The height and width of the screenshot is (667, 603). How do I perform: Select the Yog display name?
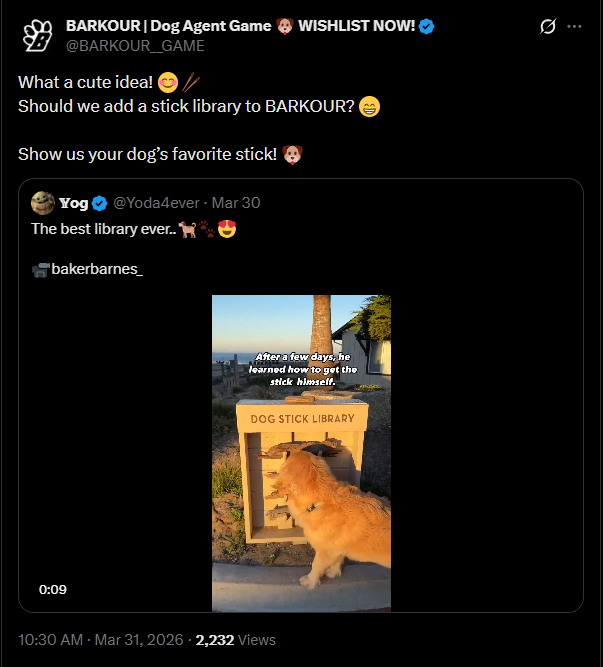73,203
